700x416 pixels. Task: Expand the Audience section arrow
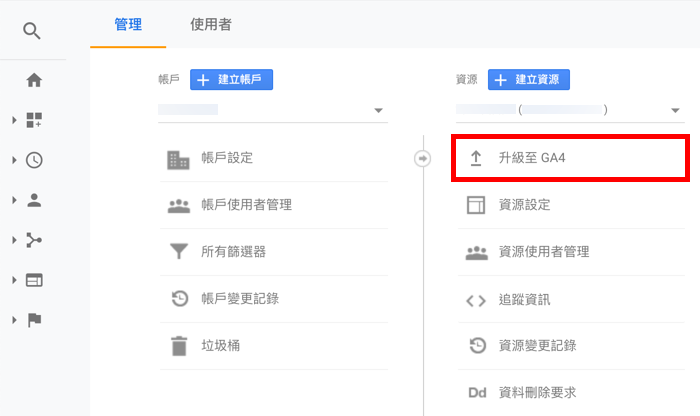coord(14,200)
